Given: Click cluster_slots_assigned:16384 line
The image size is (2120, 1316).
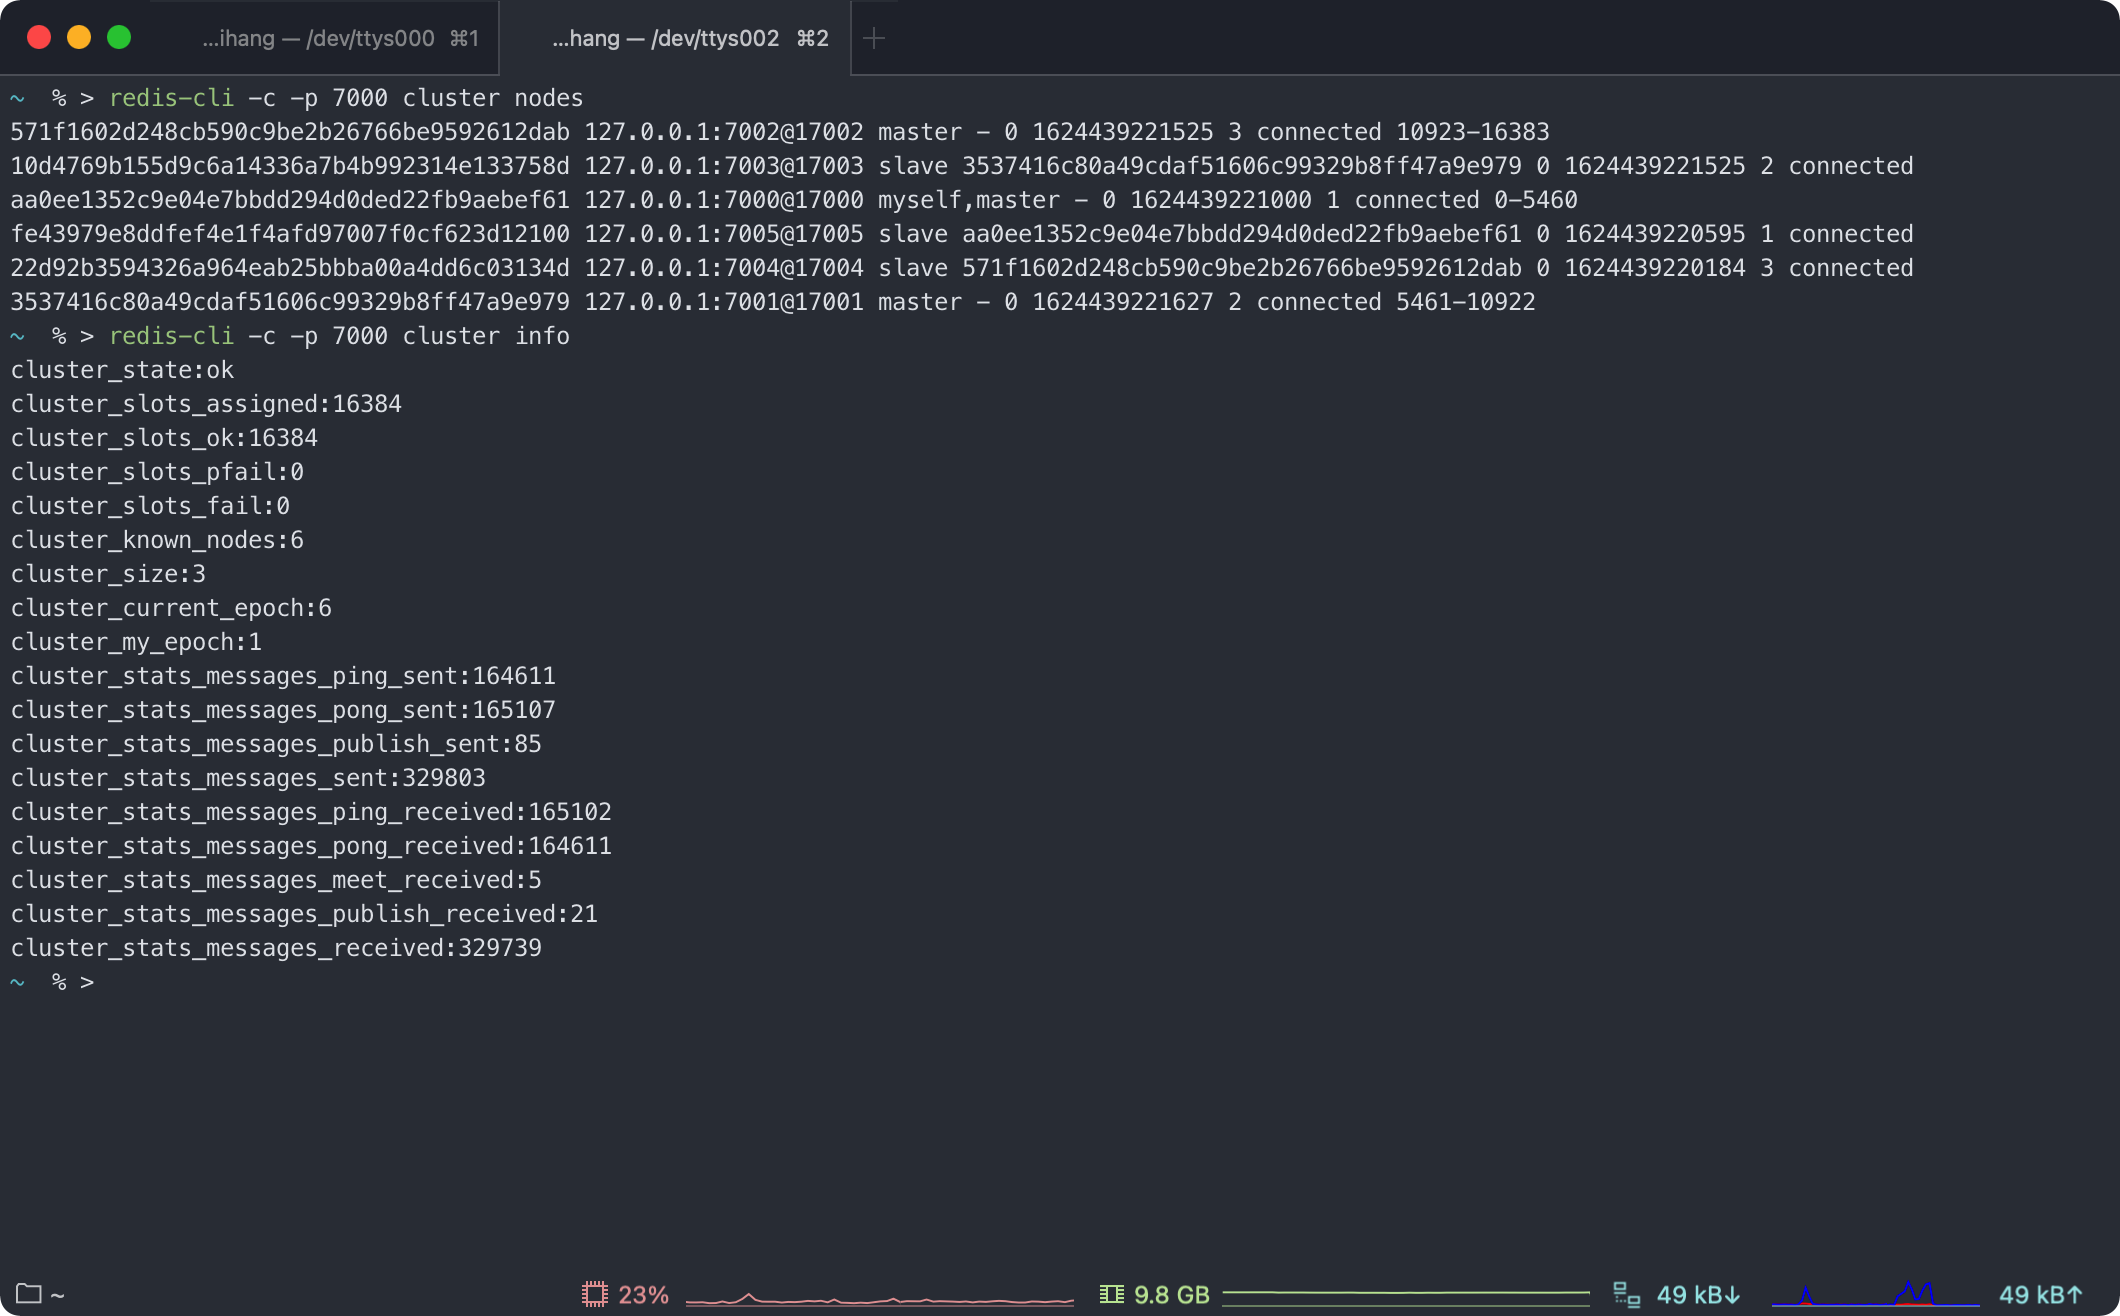Looking at the screenshot, I should tap(206, 404).
